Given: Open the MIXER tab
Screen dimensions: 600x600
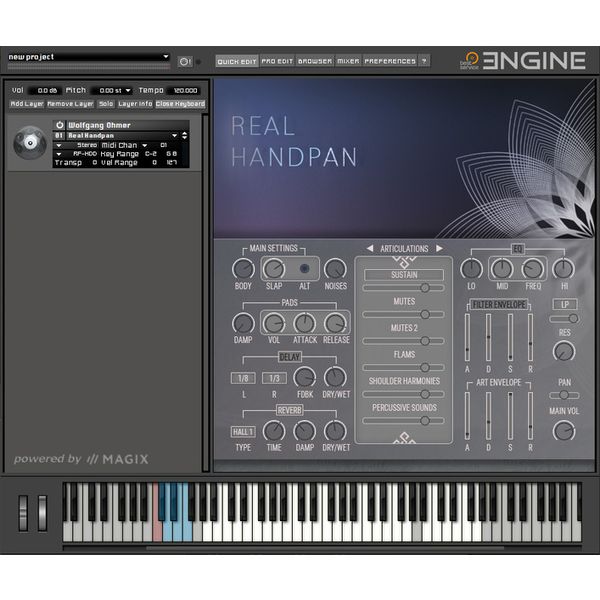Looking at the screenshot, I should point(348,61).
